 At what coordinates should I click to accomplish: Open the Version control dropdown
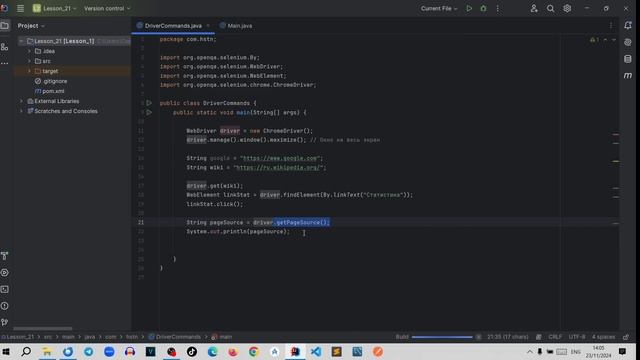pos(107,8)
